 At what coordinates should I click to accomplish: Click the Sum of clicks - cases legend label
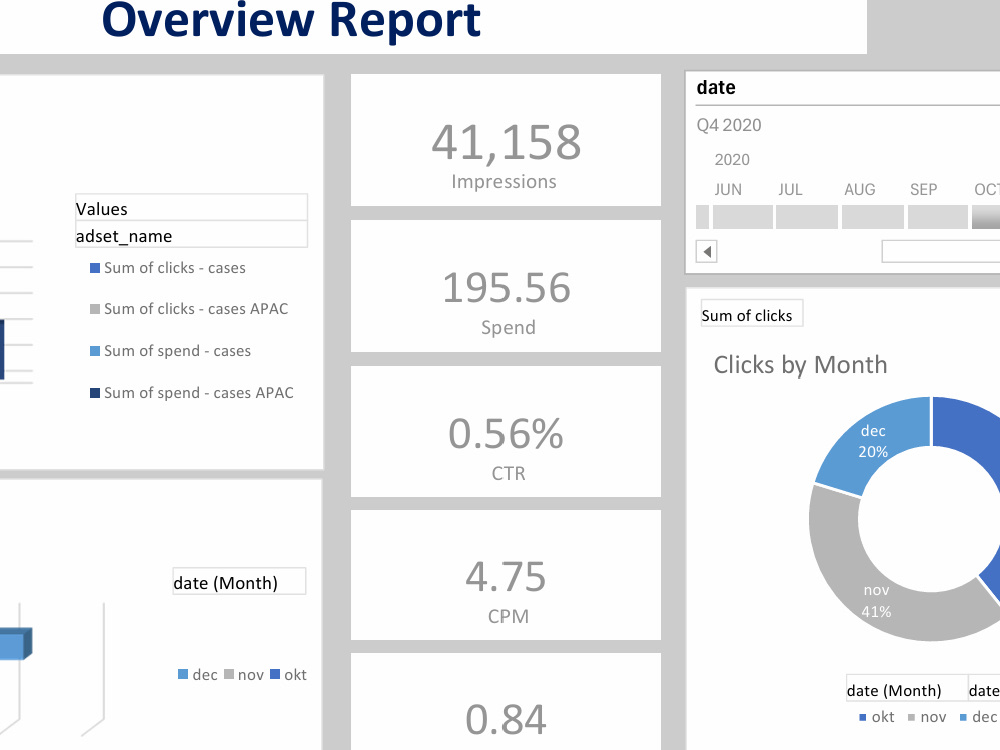(x=175, y=268)
